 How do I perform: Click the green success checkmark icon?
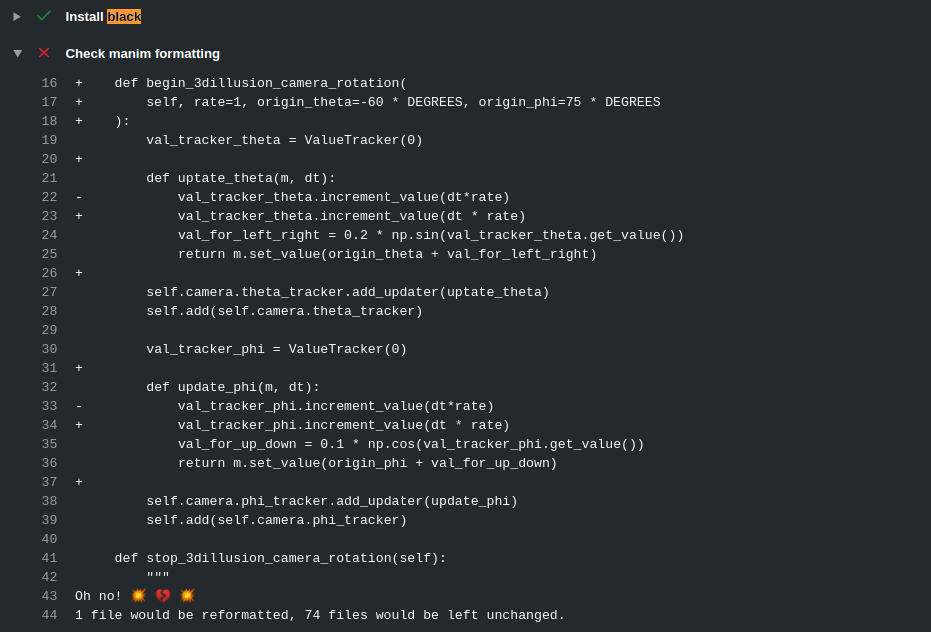(x=44, y=16)
